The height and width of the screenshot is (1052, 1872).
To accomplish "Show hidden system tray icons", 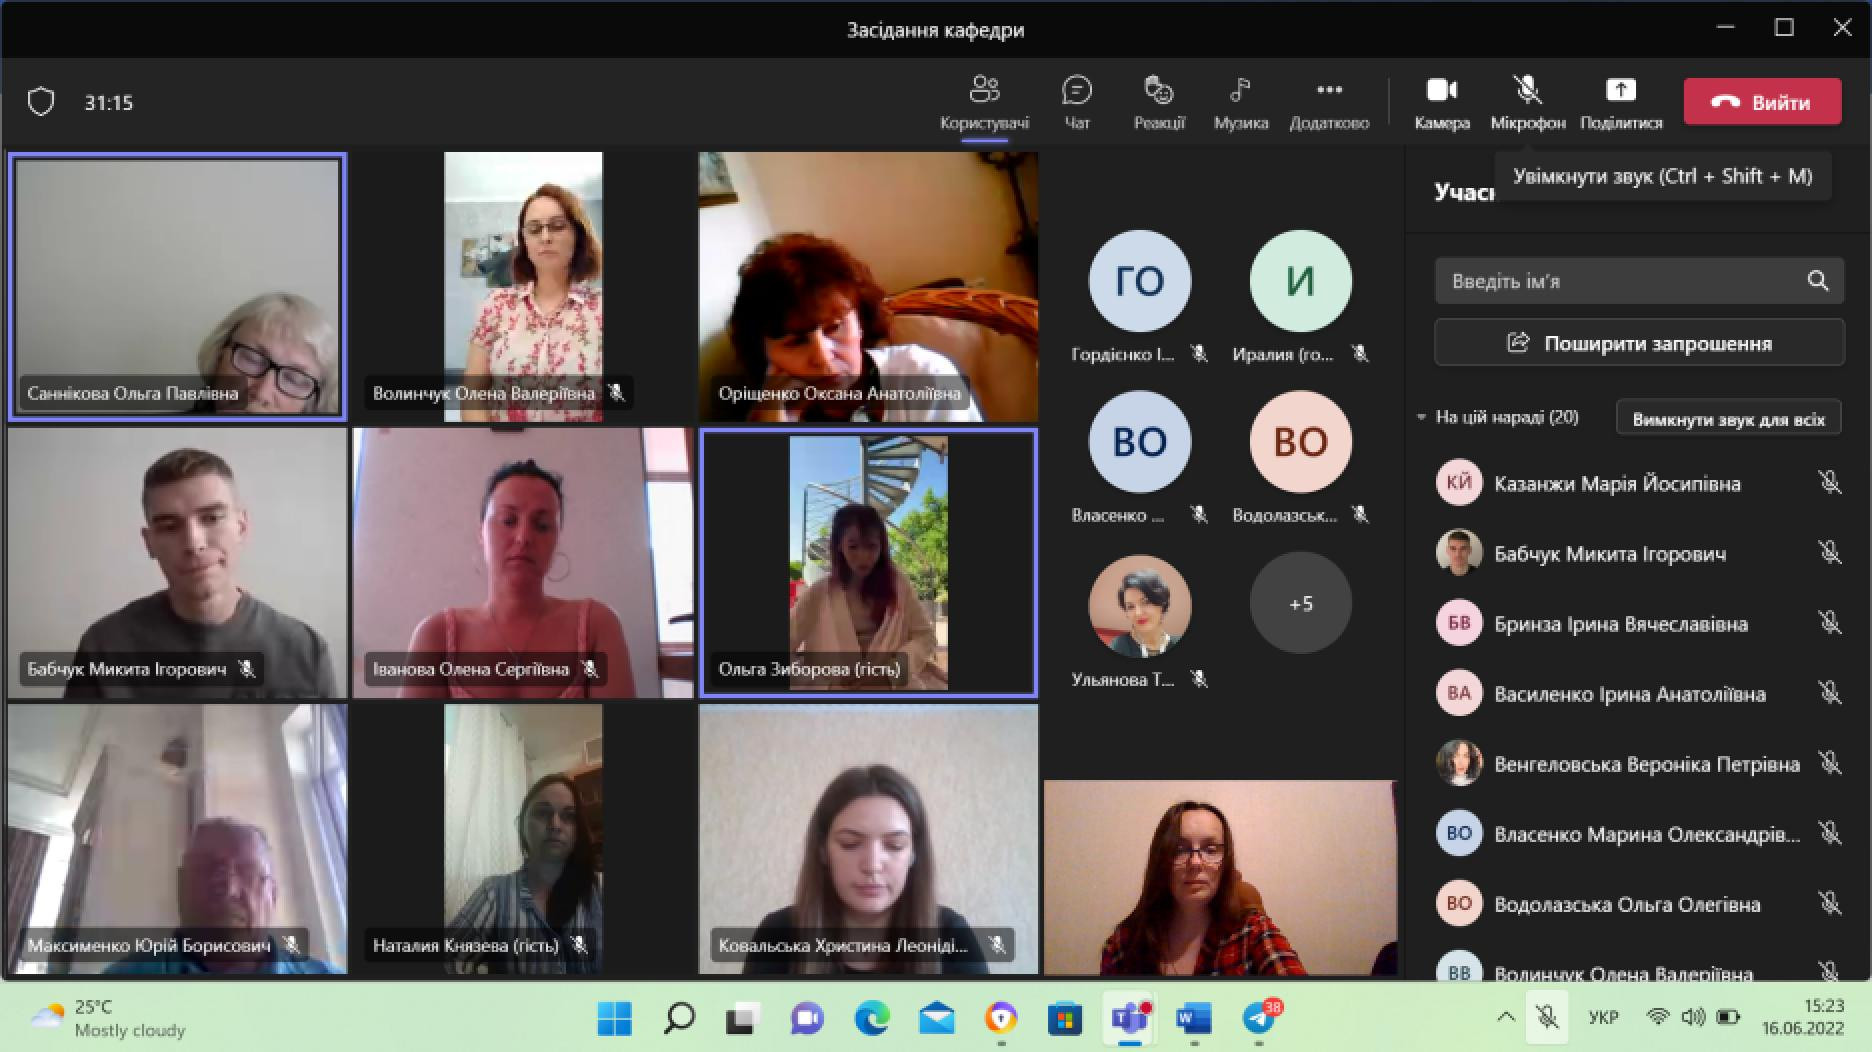I will coord(1505,1018).
